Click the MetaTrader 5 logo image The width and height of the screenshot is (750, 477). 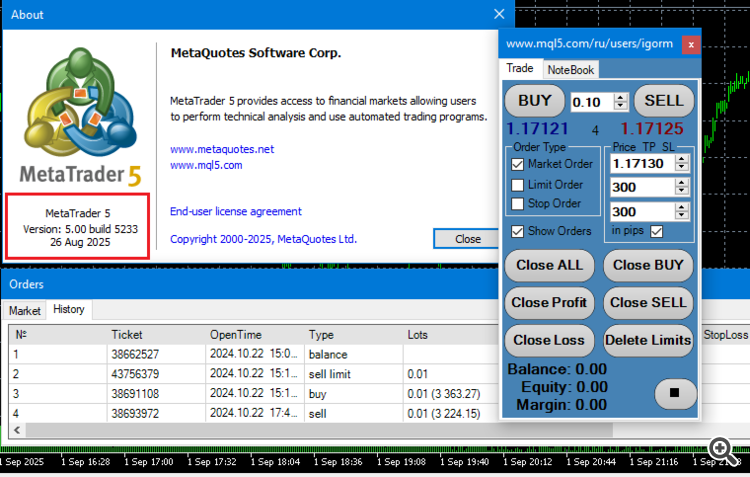click(x=80, y=116)
